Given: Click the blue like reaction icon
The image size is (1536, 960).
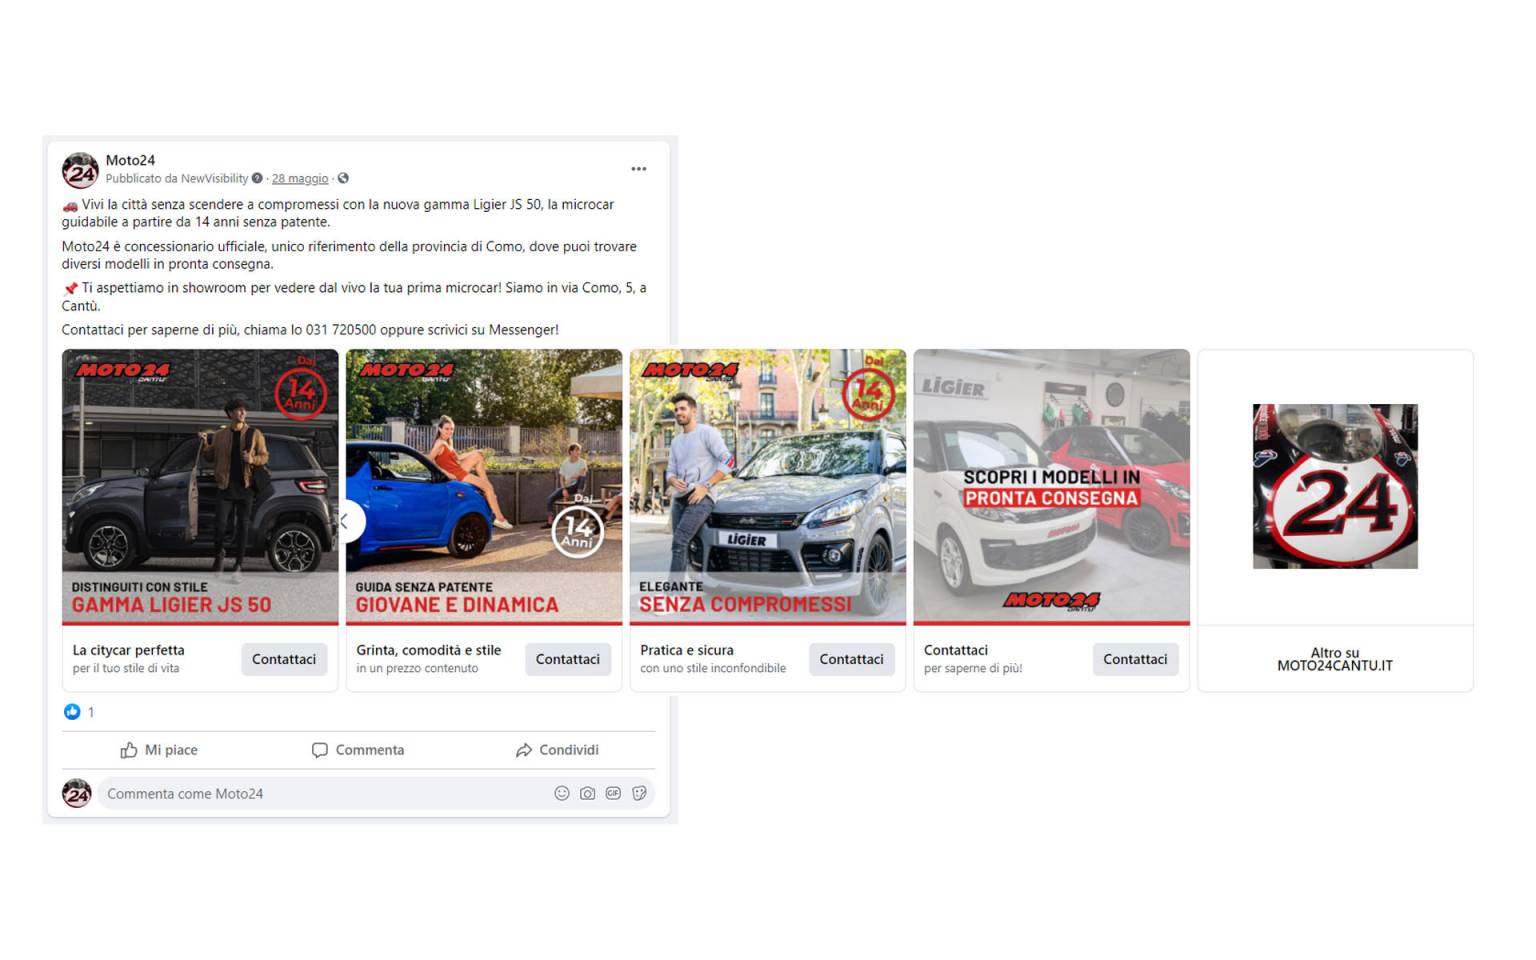Looking at the screenshot, I should [x=72, y=712].
